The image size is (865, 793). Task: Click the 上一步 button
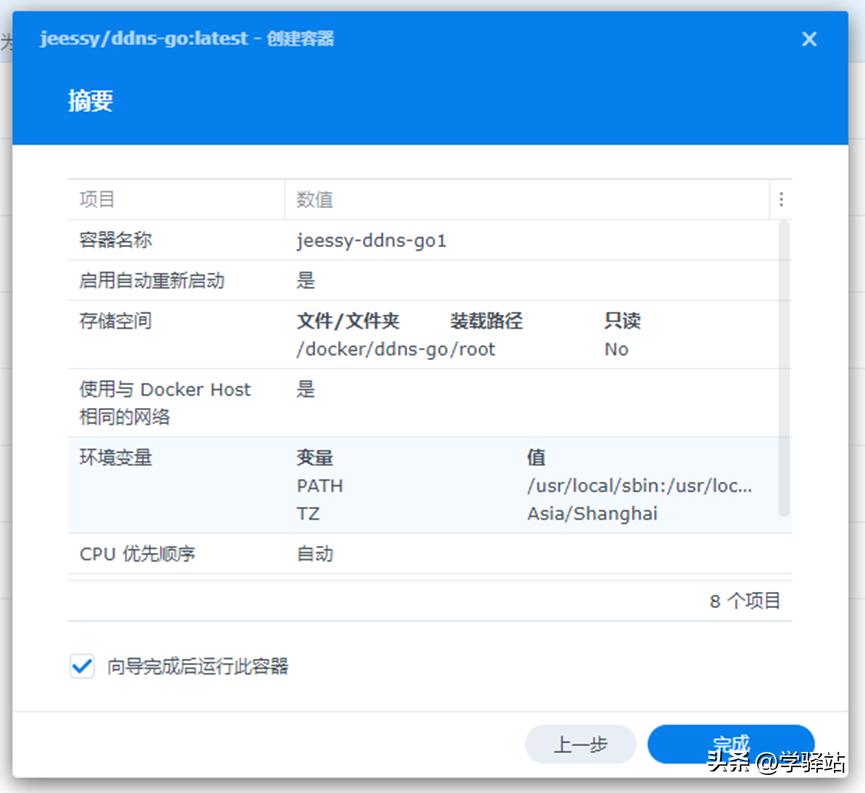pos(580,744)
